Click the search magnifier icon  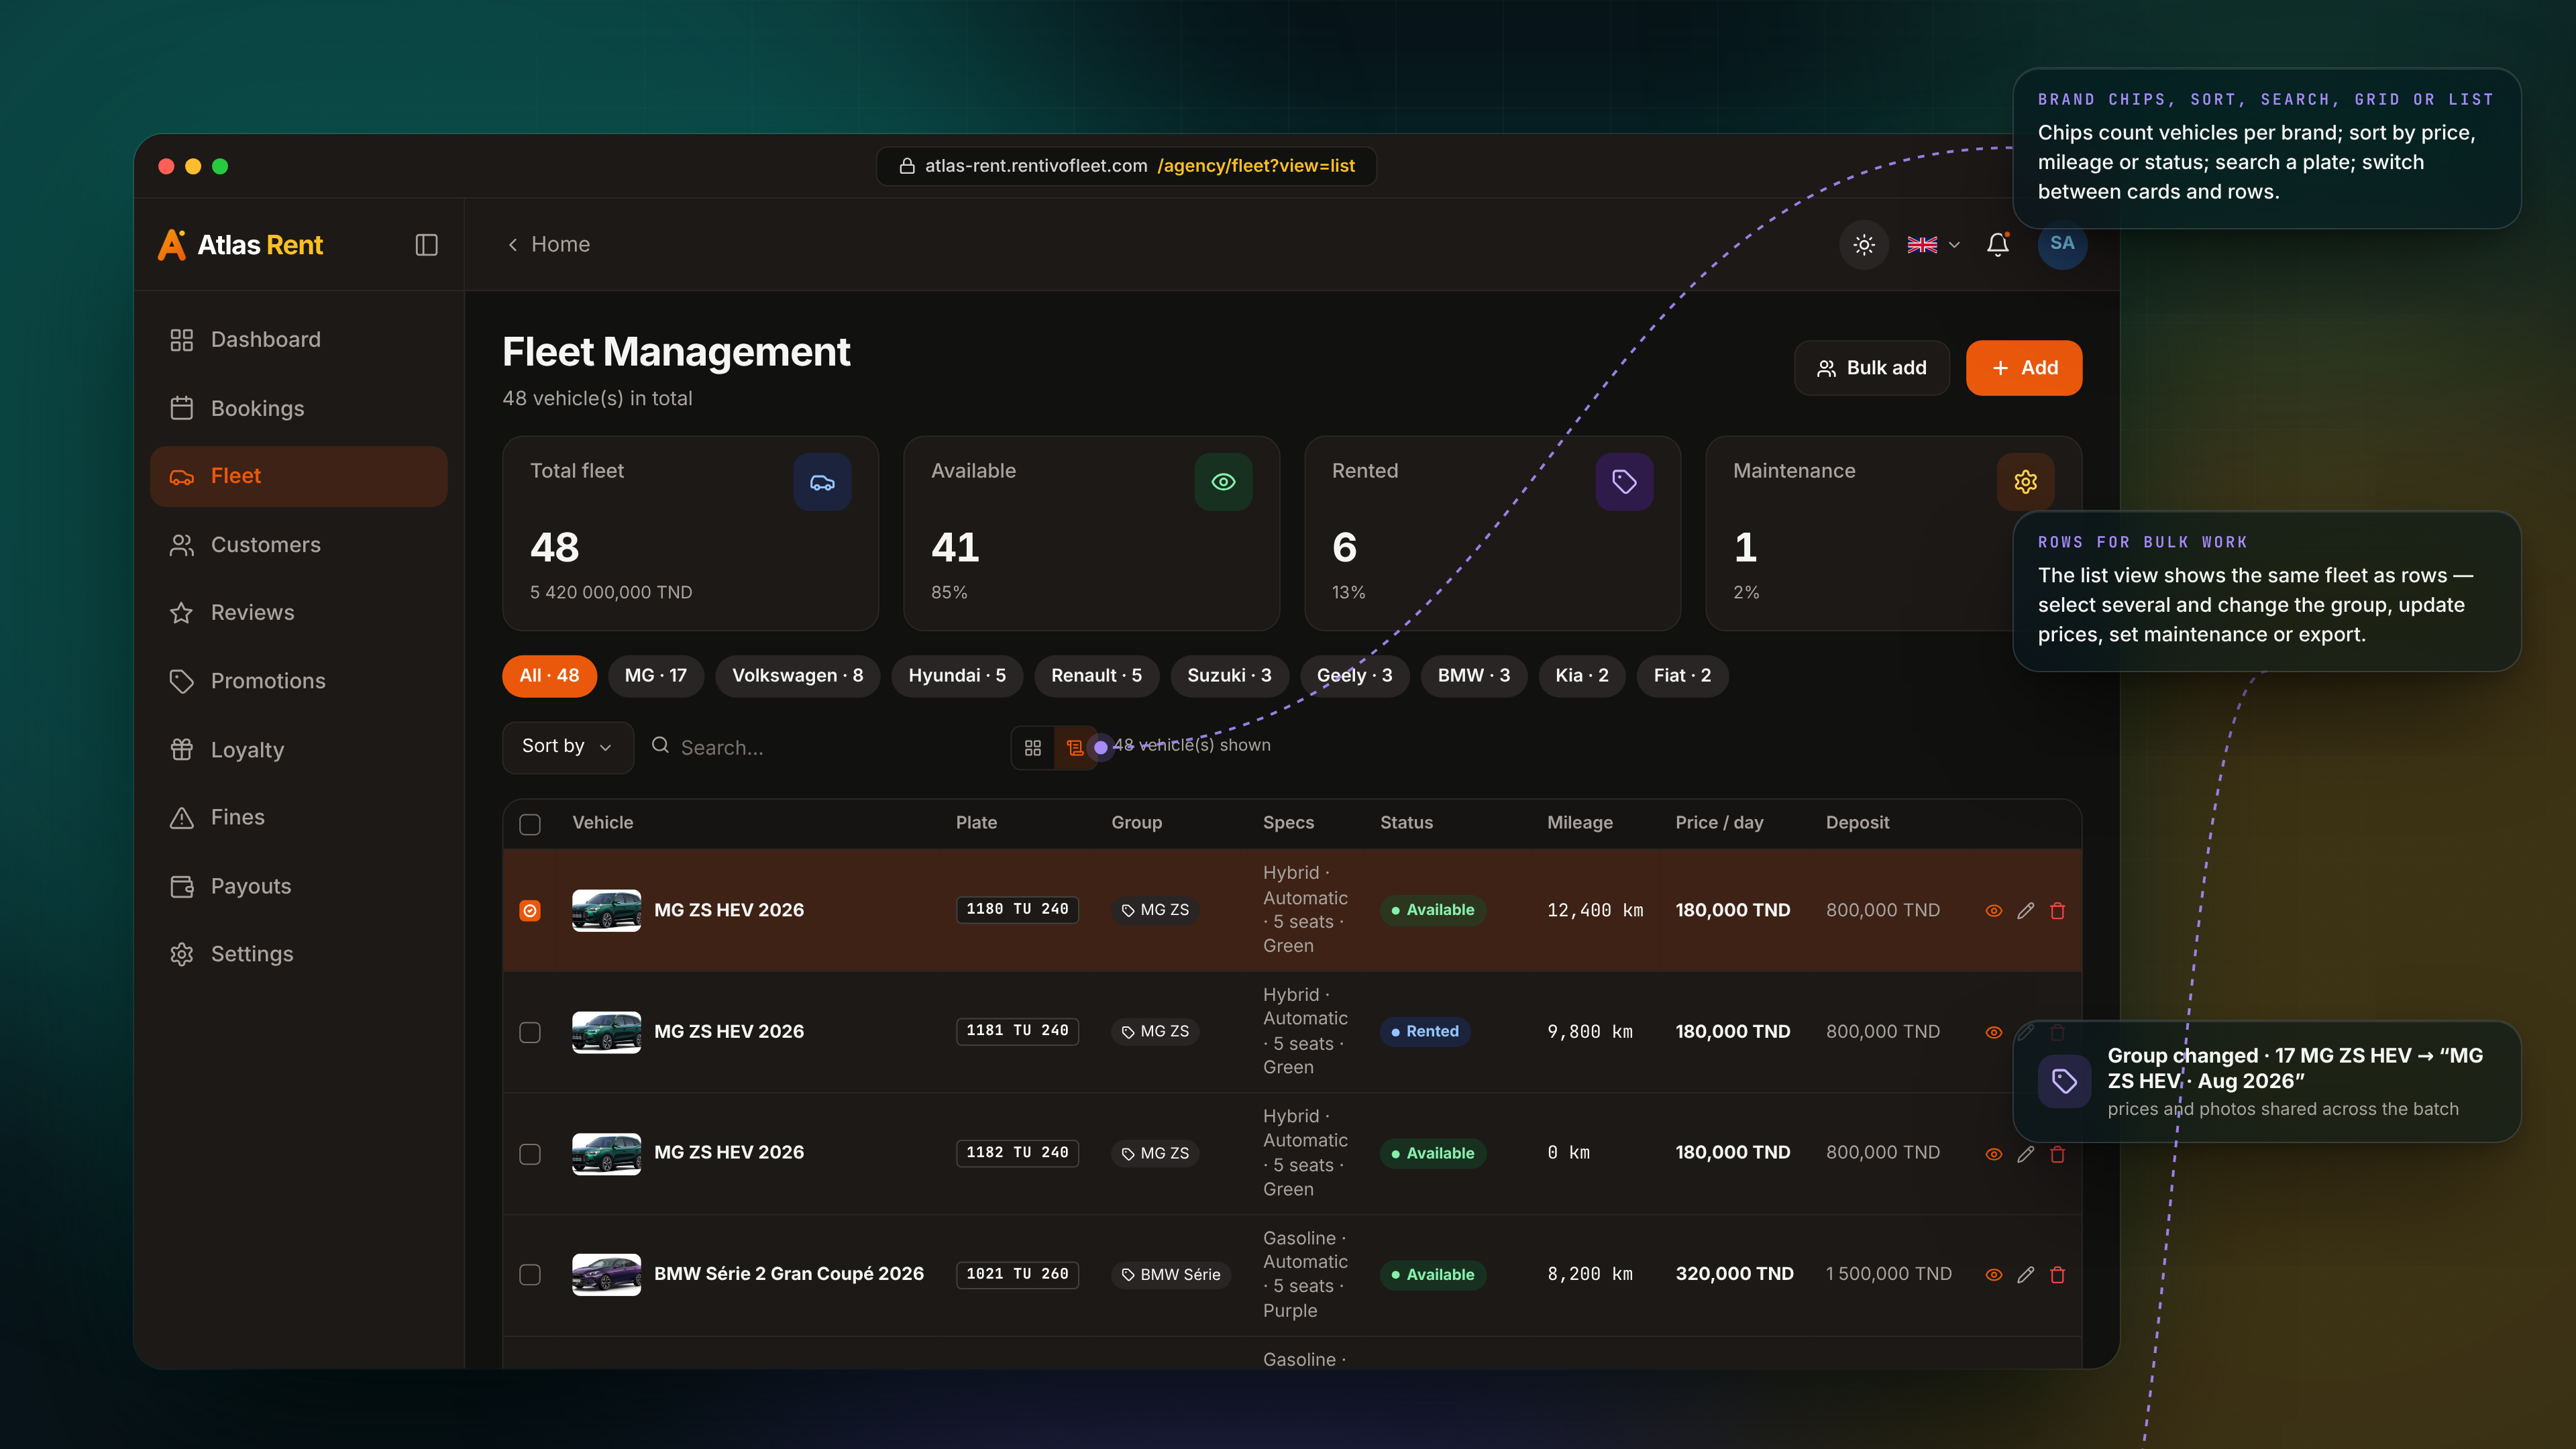click(x=660, y=745)
